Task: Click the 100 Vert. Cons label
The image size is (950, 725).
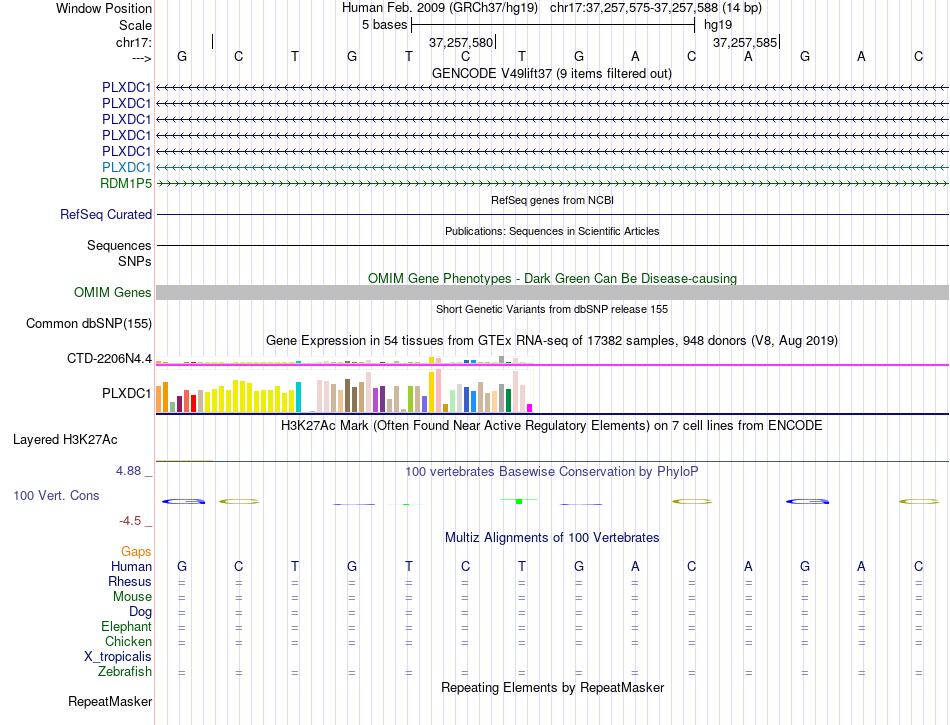Action: tap(56, 495)
